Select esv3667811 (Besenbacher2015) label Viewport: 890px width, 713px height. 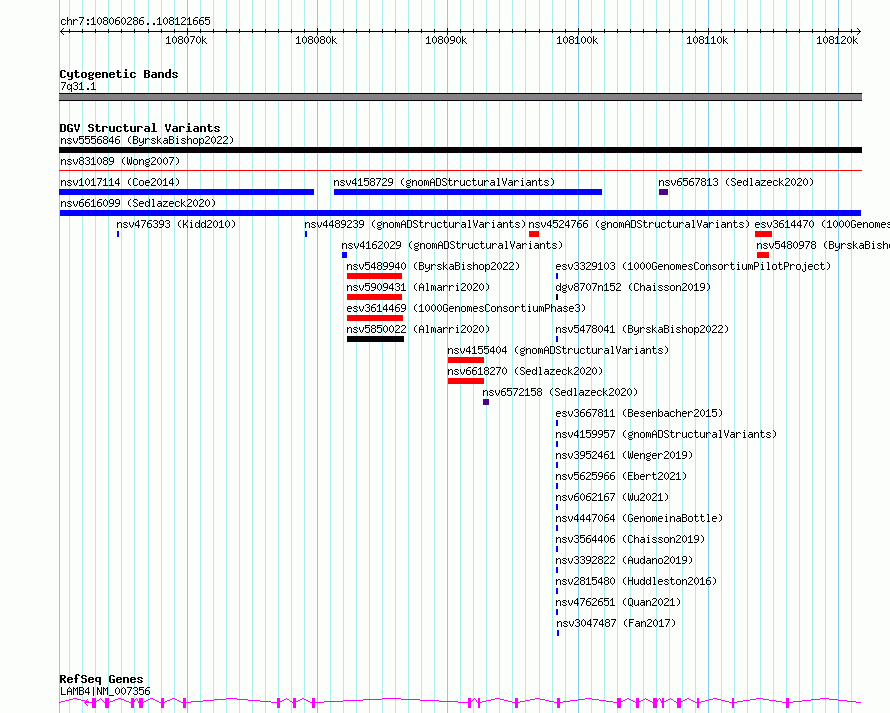pyautogui.click(x=639, y=413)
